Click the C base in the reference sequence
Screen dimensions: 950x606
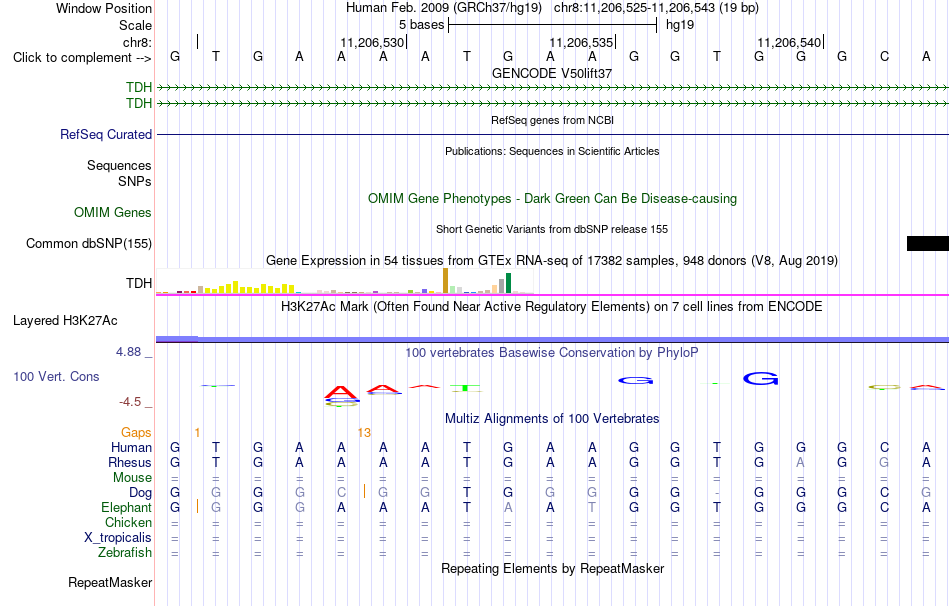[x=885, y=57]
